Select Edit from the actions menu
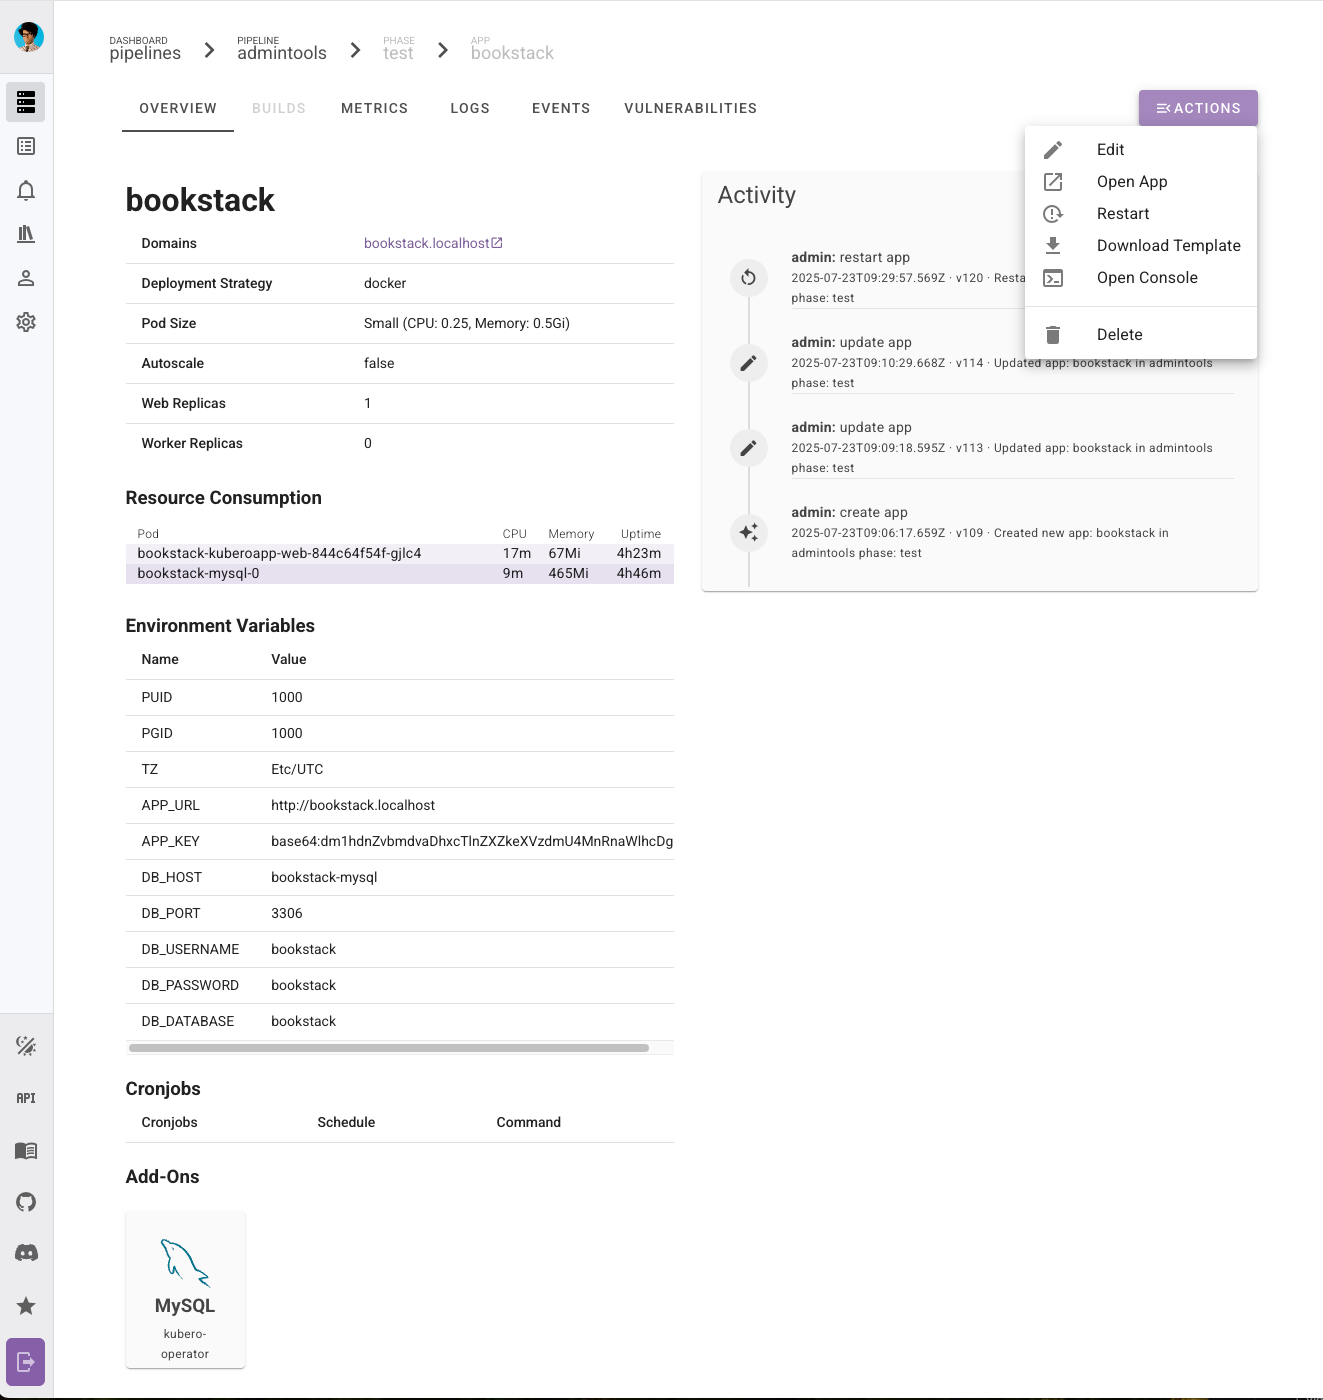This screenshot has height=1400, width=1323. click(x=1110, y=150)
